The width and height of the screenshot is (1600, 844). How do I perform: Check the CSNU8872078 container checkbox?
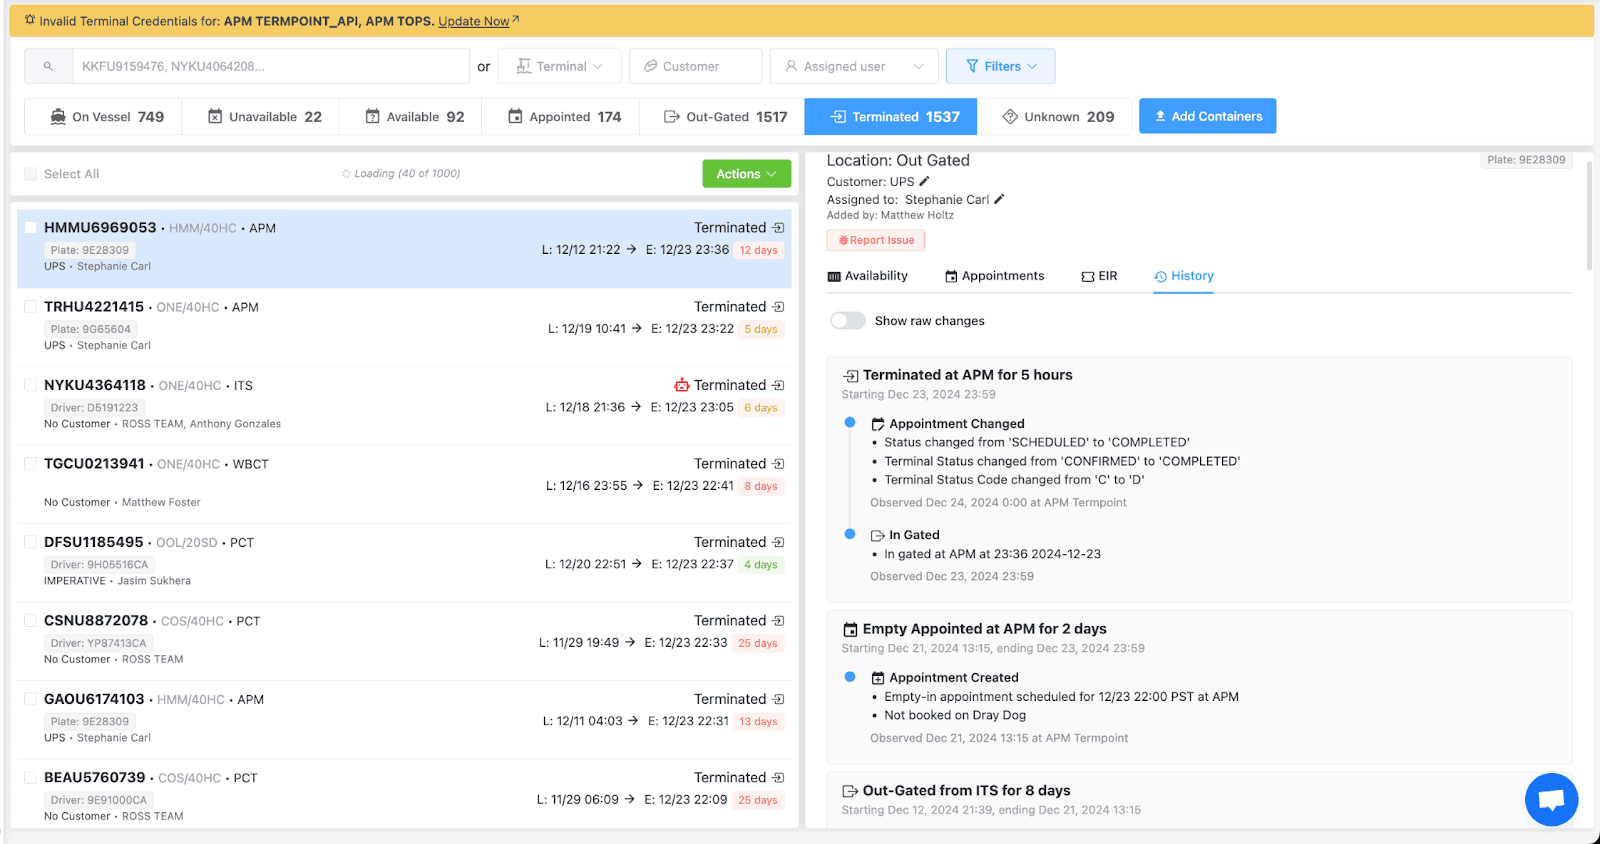[x=30, y=621]
